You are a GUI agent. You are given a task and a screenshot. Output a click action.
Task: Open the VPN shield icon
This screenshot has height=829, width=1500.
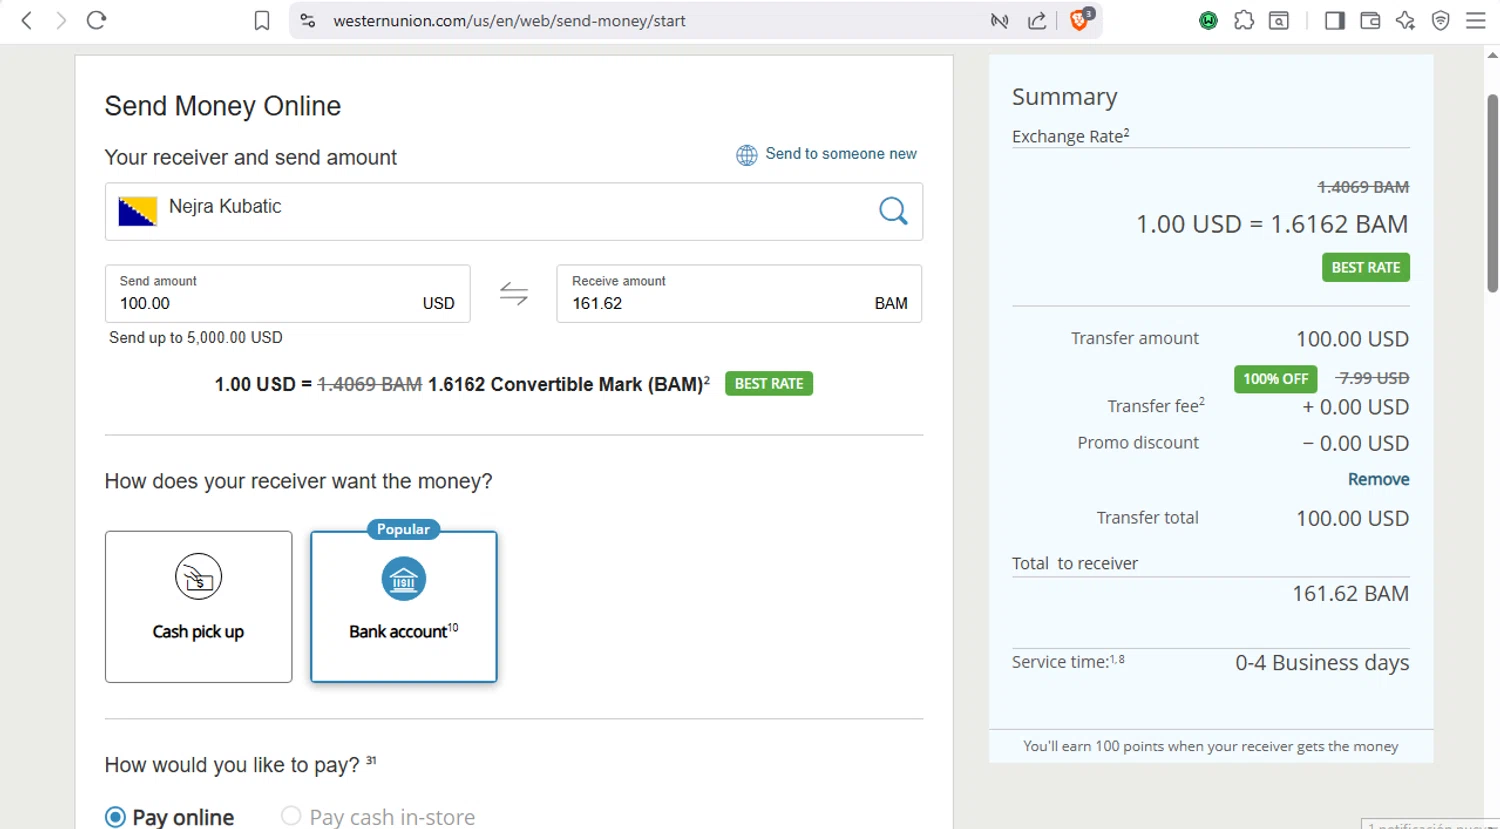(1440, 20)
